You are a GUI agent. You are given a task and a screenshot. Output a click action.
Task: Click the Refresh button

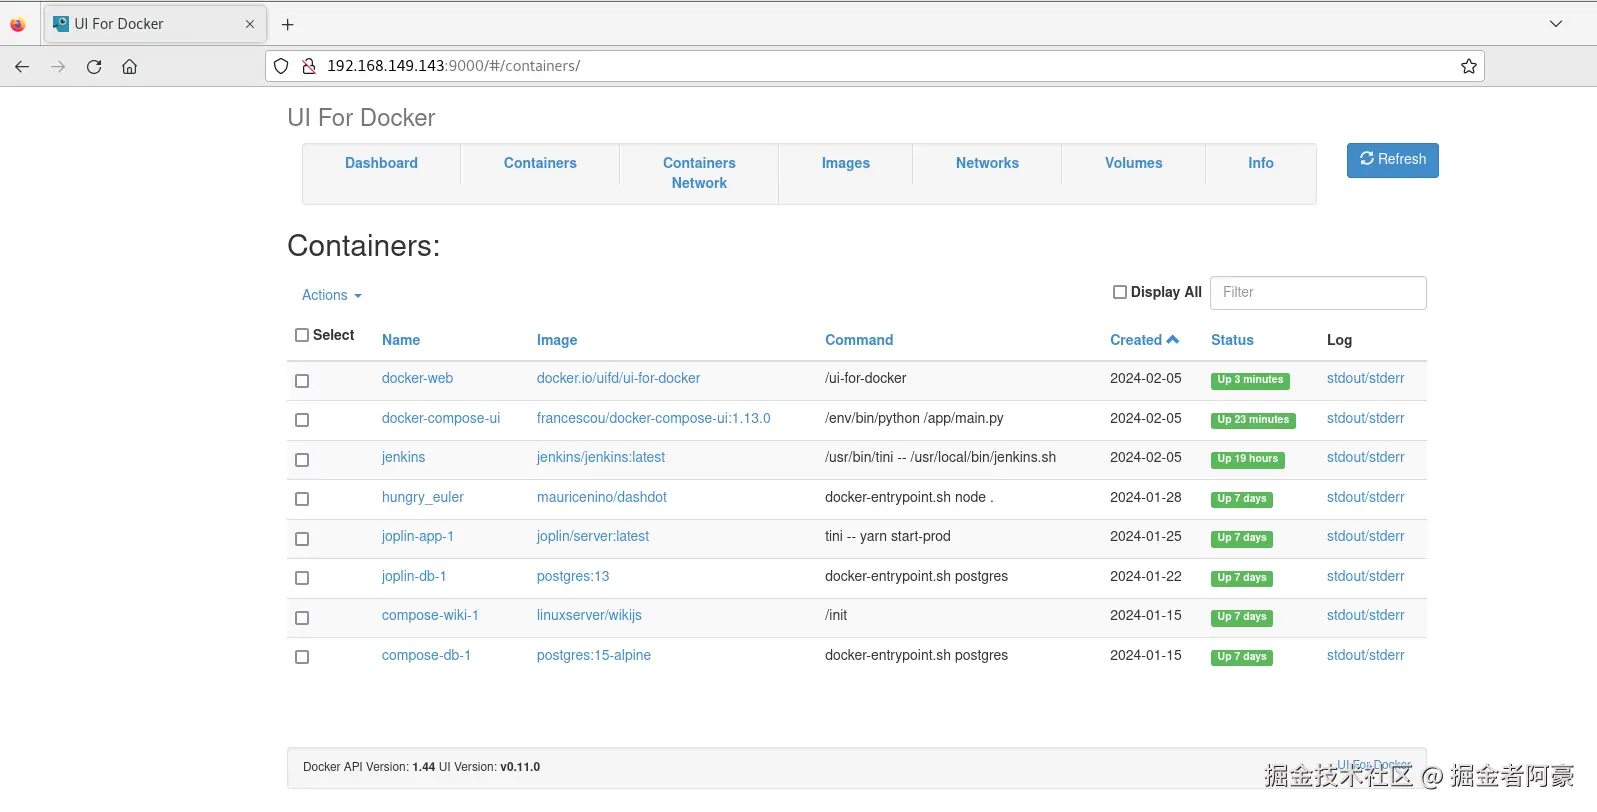(1392, 160)
